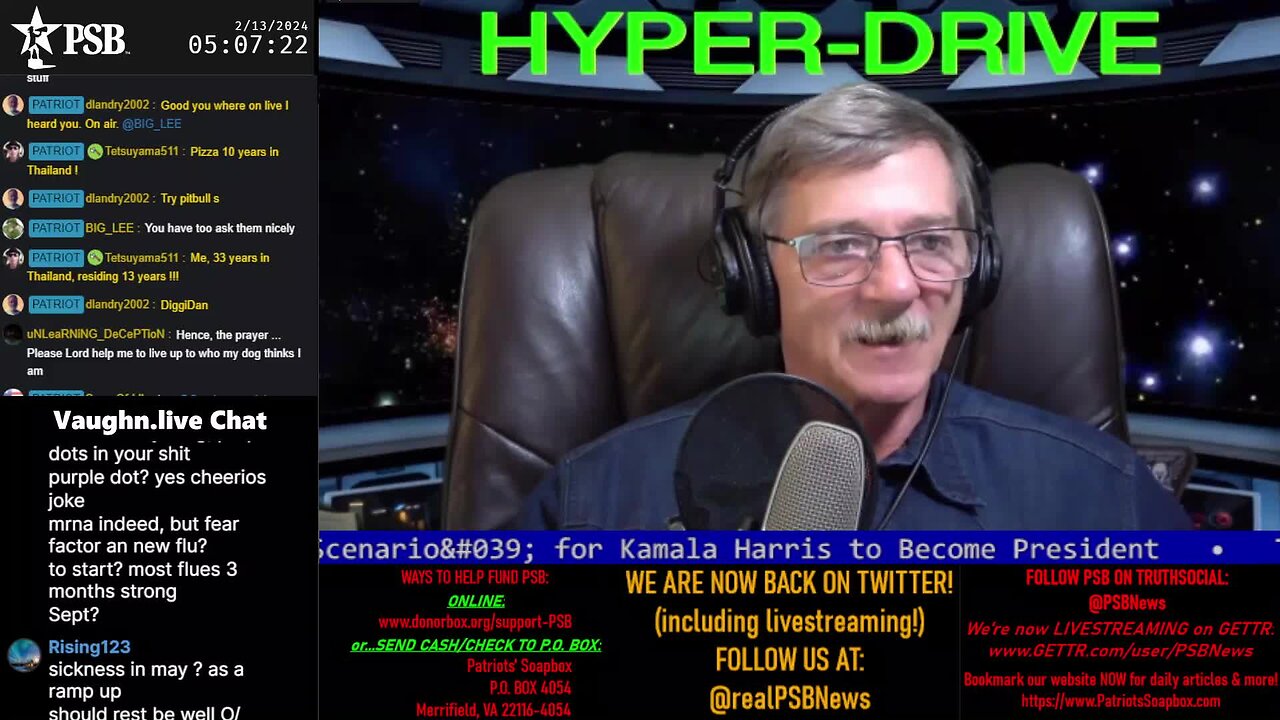
Task: Click the Kamala Harris news ticker
Action: [799, 548]
